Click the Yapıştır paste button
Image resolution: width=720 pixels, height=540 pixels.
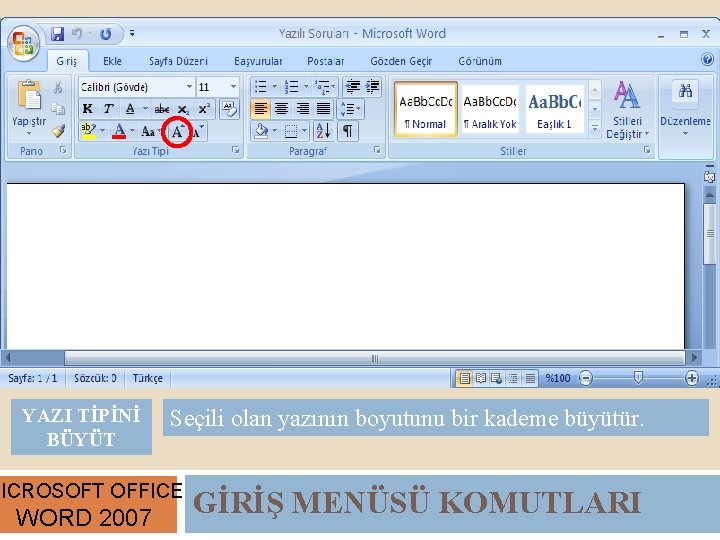[x=29, y=108]
